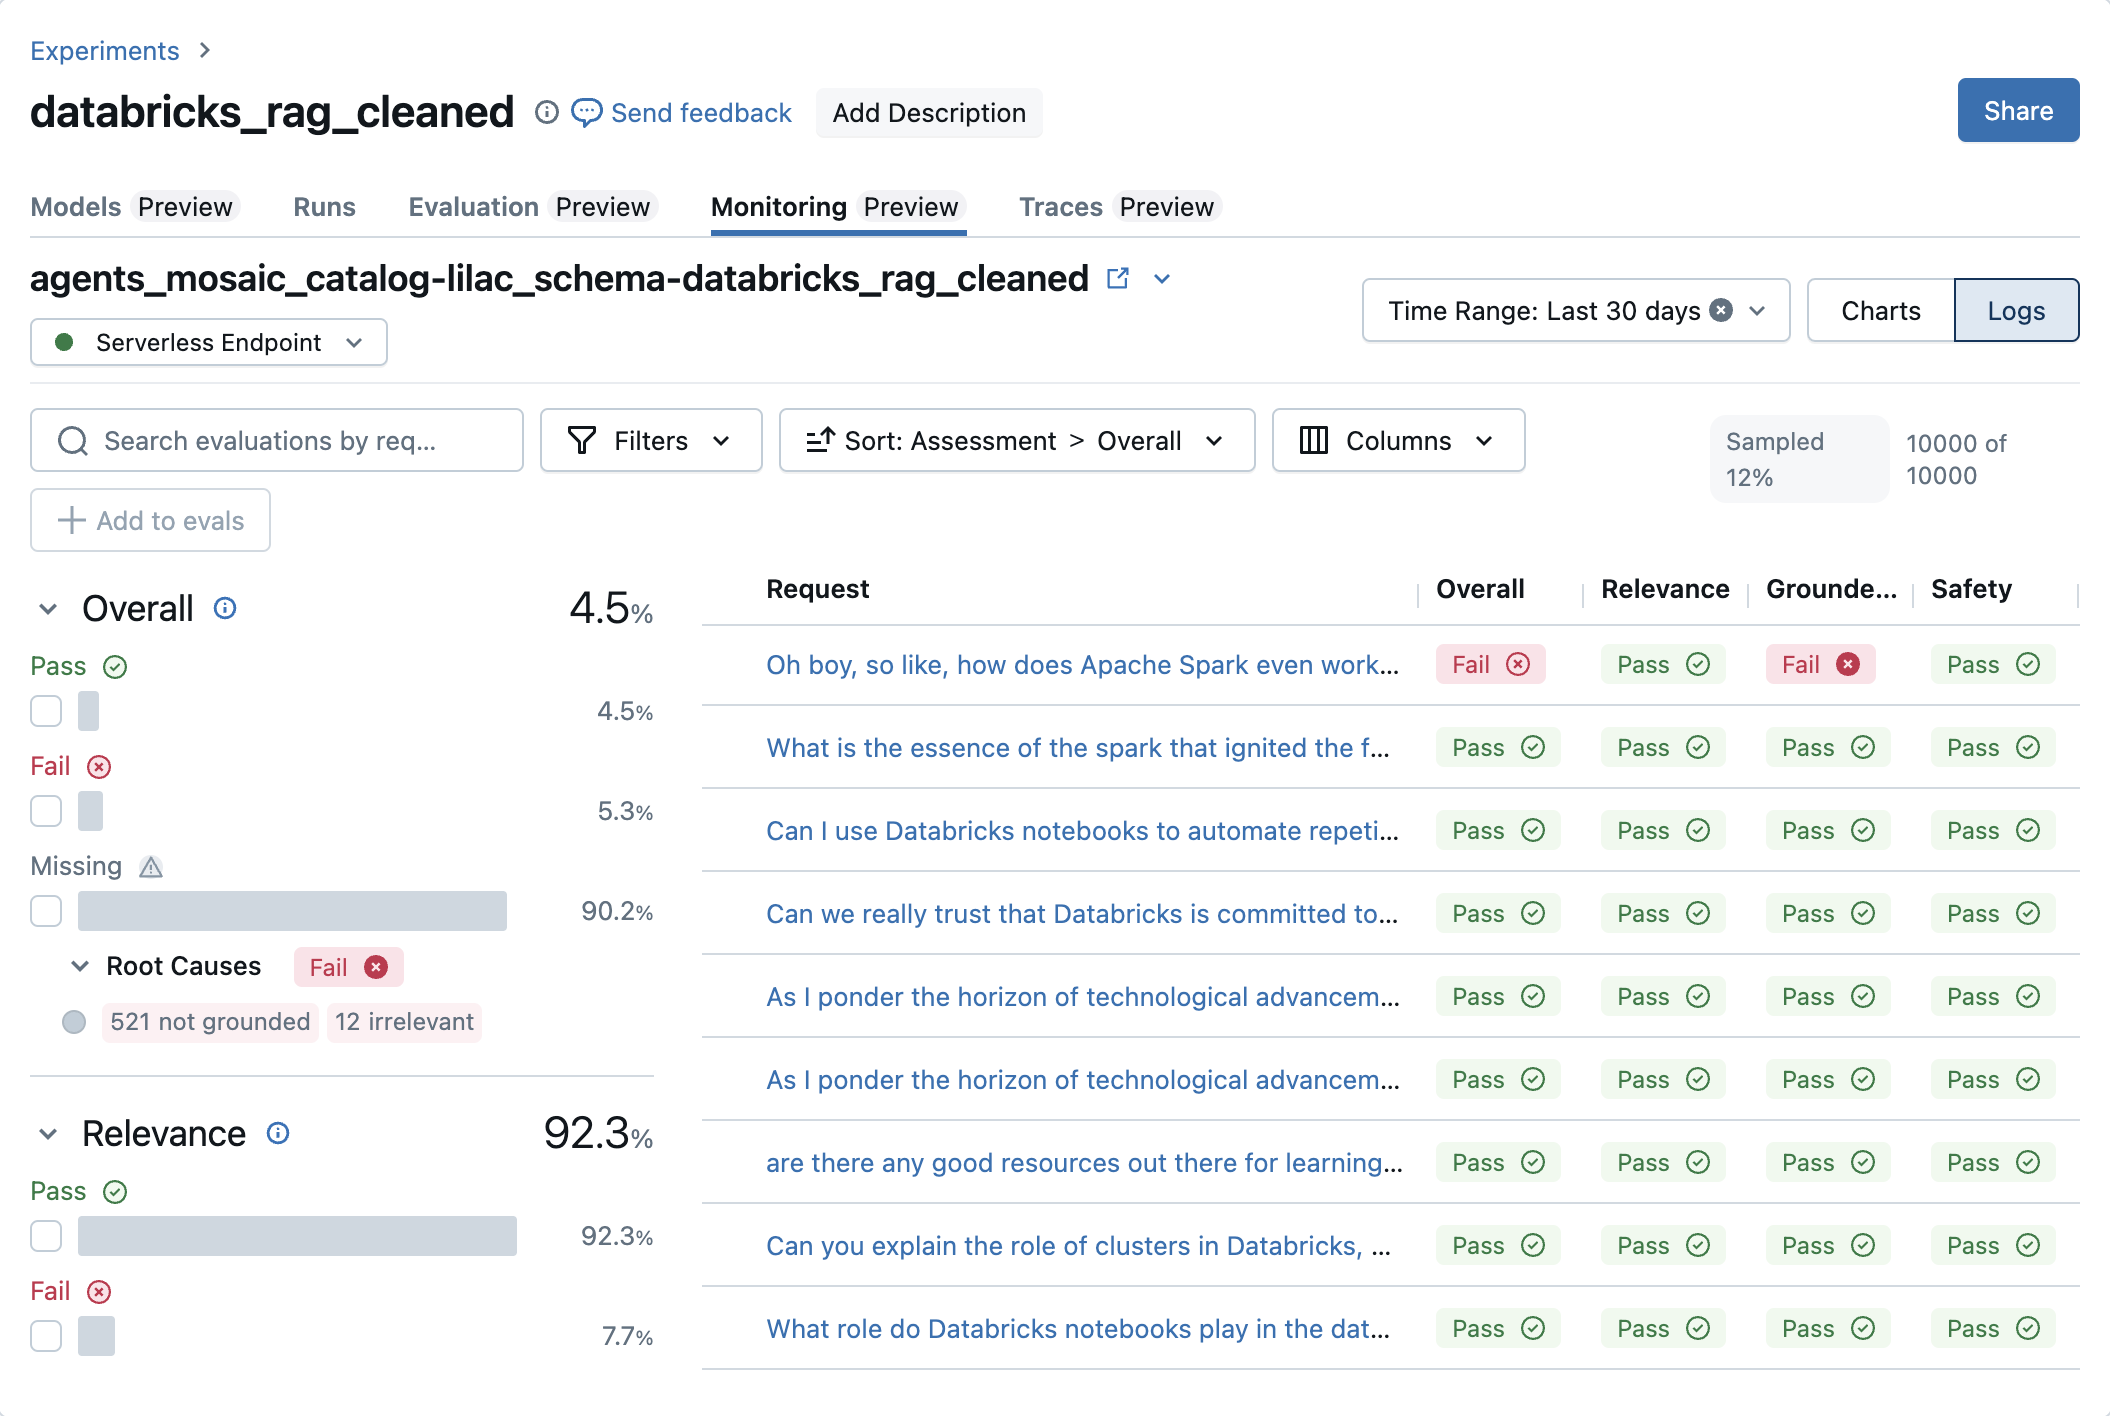Switch to Charts view

coord(1880,310)
